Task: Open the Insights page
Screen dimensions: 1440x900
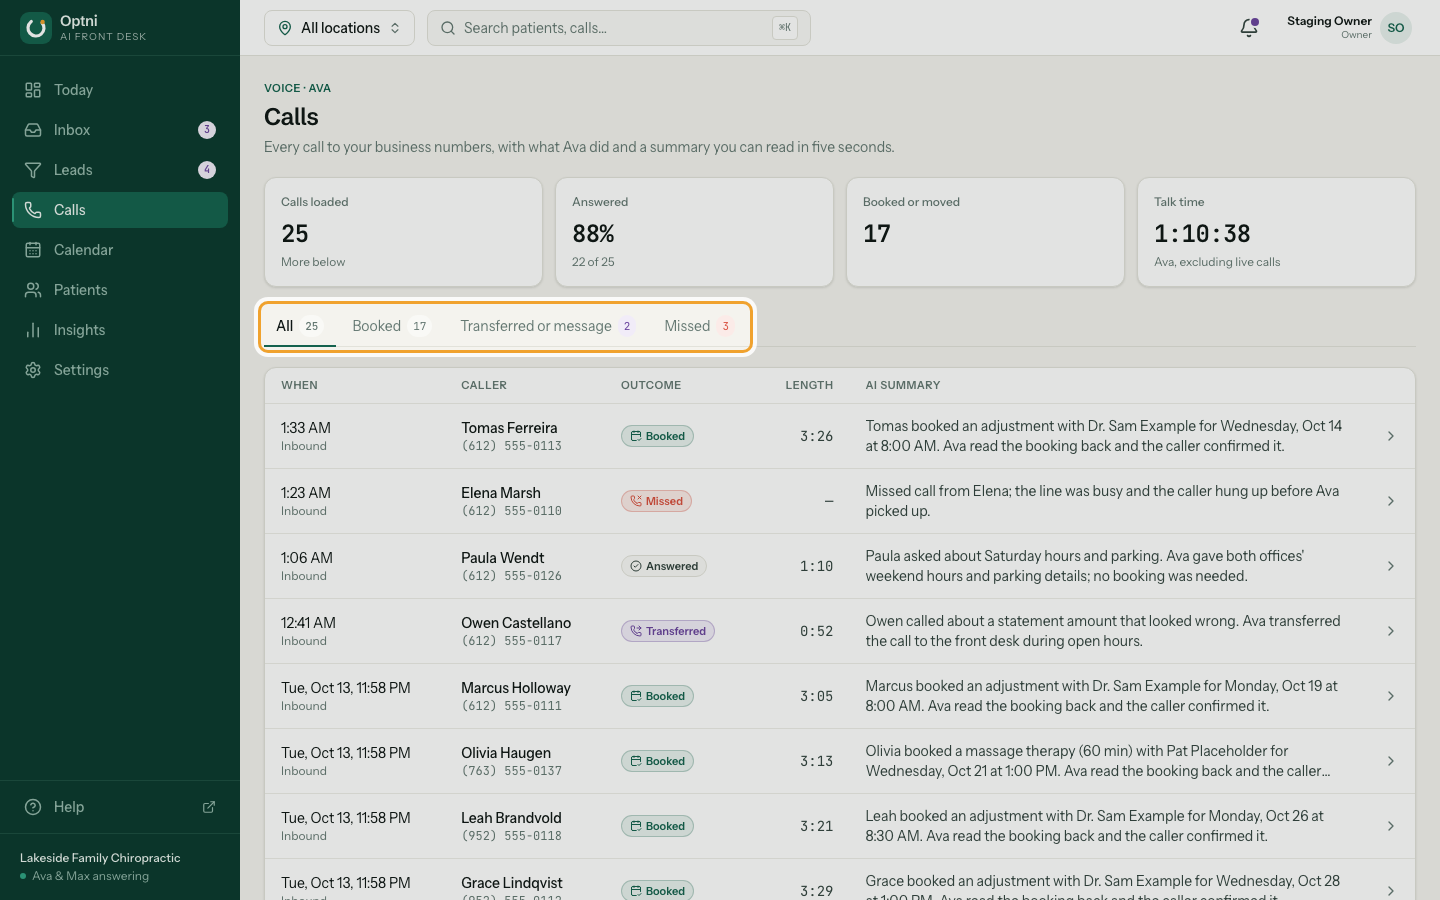Action: 120,330
